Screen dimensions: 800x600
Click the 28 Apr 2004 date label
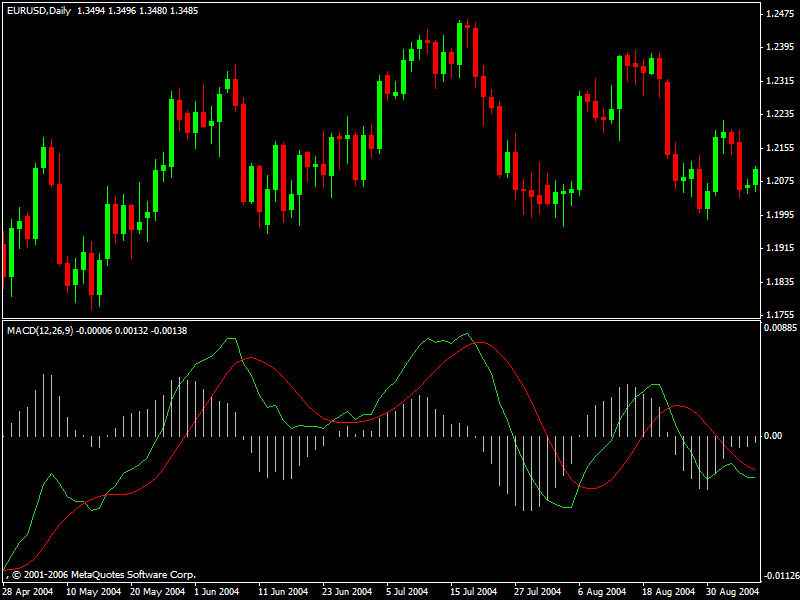click(28, 592)
